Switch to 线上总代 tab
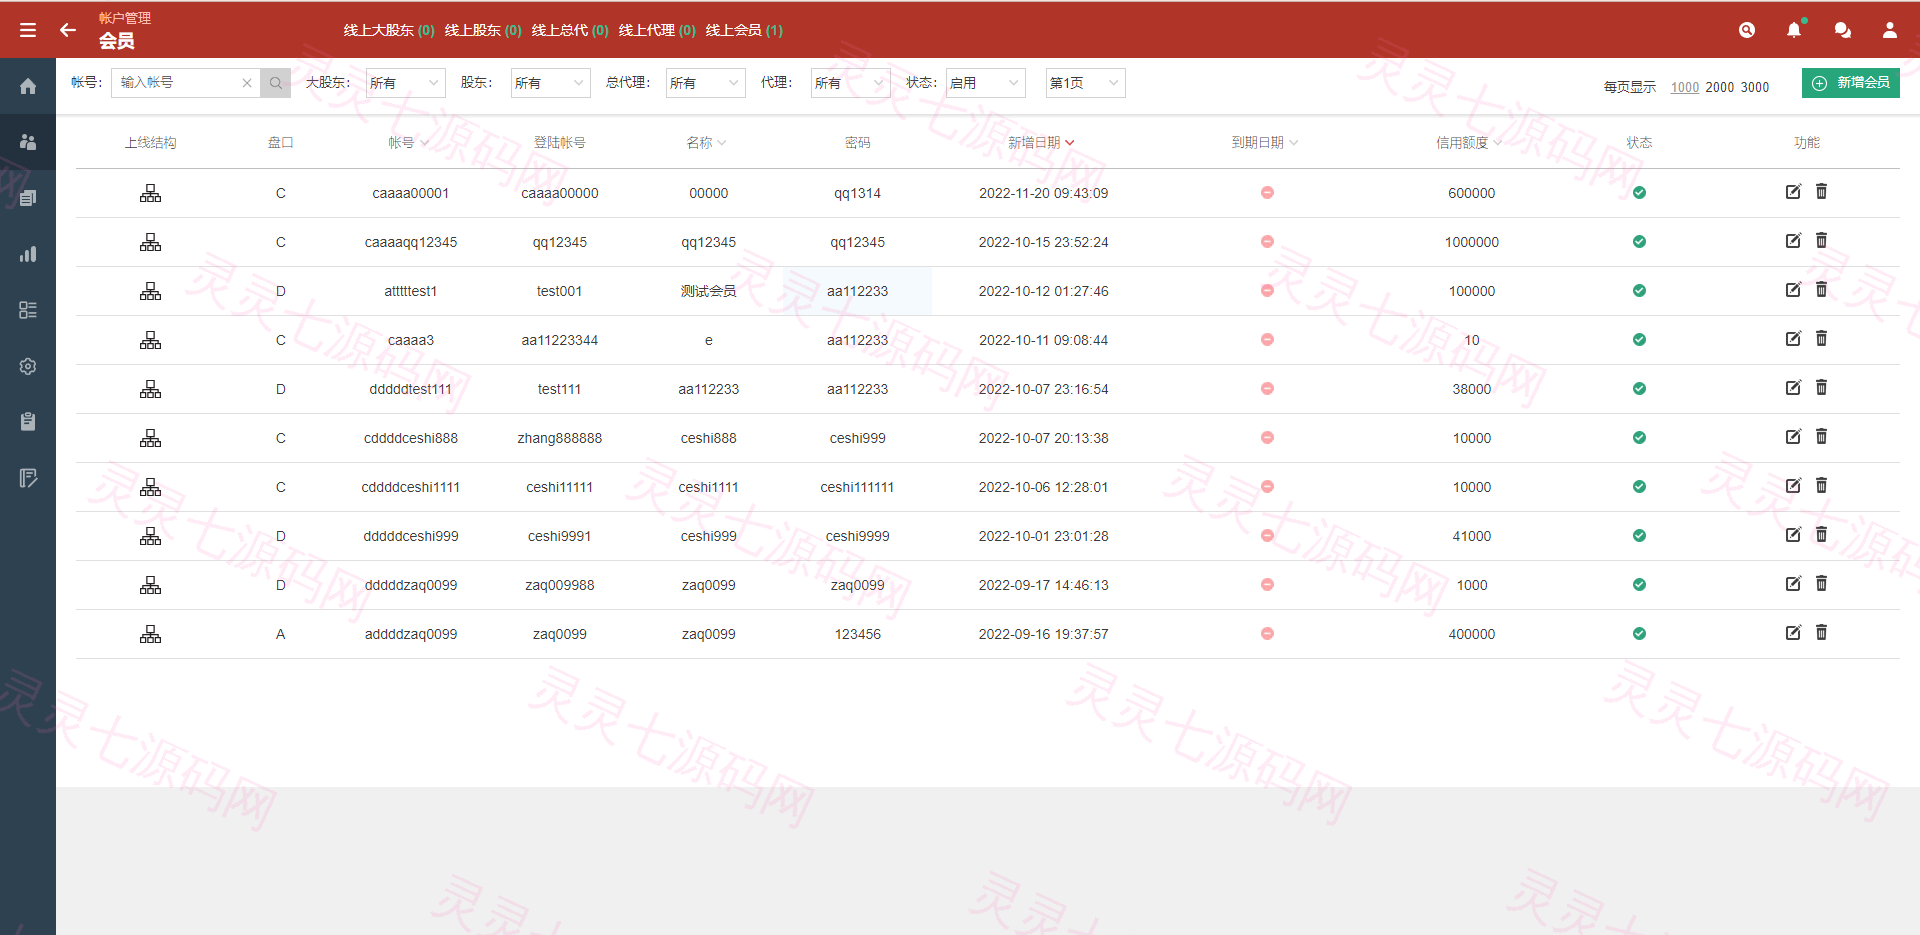1920x935 pixels. click(570, 30)
